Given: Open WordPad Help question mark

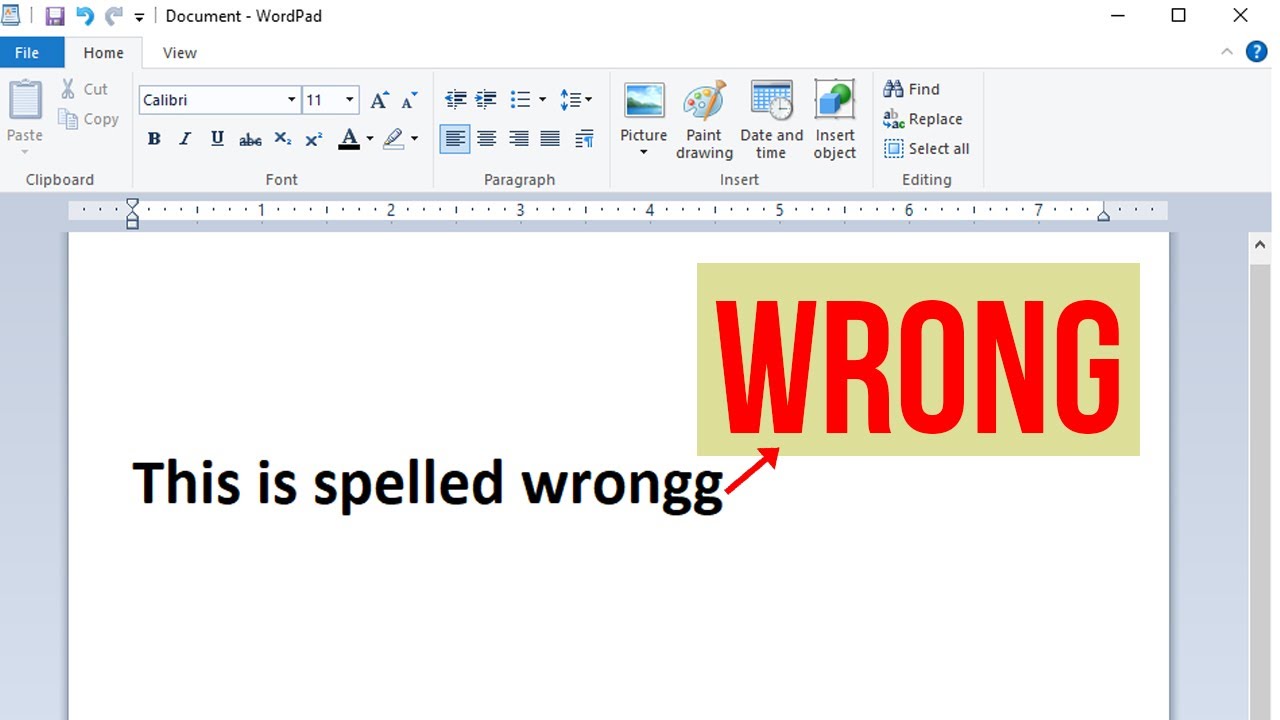Looking at the screenshot, I should pyautogui.click(x=1257, y=52).
